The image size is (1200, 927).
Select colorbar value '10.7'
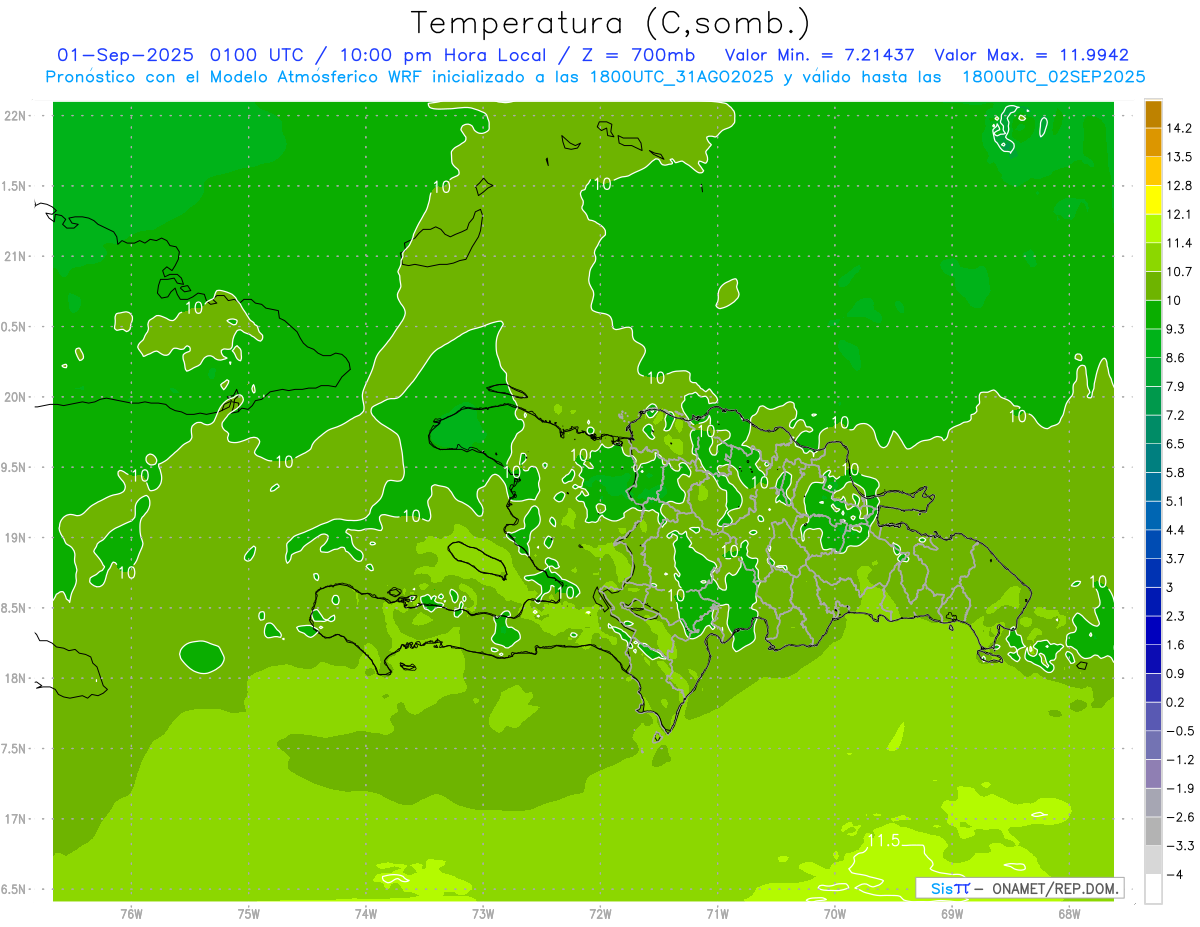pyautogui.click(x=1179, y=272)
